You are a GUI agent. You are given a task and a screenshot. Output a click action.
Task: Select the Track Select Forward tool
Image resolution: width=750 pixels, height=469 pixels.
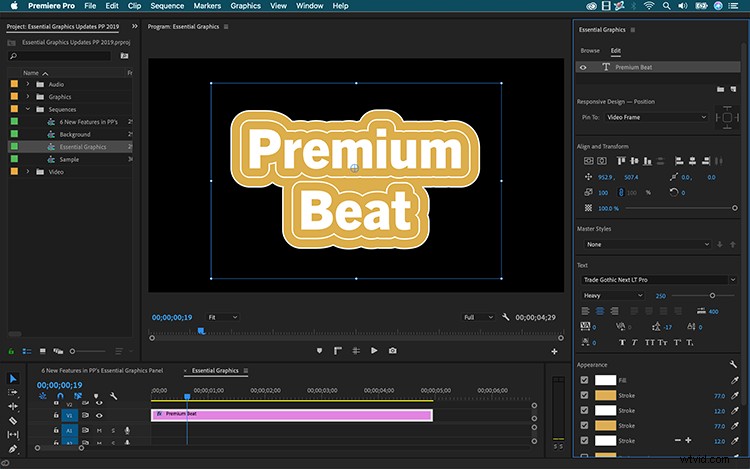coord(13,393)
